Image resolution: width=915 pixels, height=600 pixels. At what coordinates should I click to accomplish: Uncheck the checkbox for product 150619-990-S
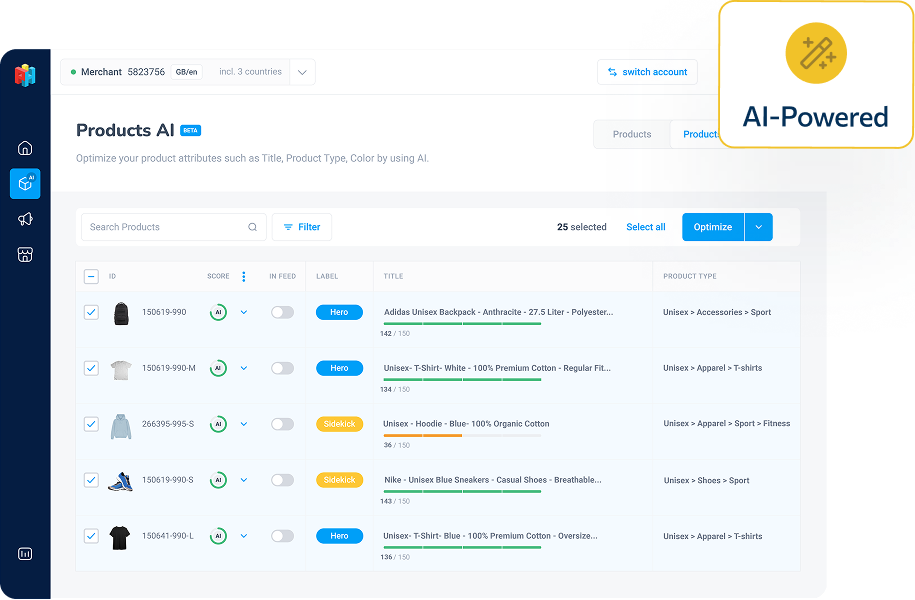(x=91, y=480)
